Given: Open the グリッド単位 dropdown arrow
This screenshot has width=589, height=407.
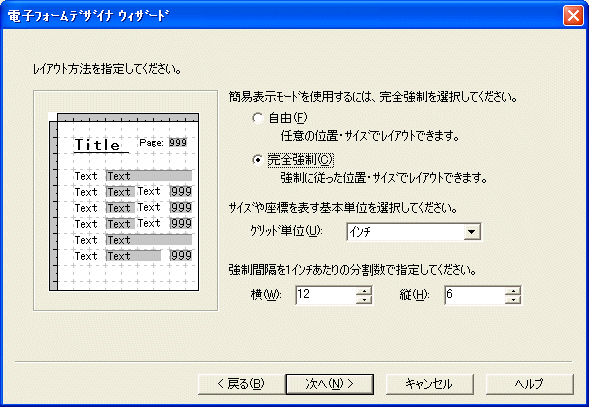Looking at the screenshot, I should tap(471, 231).
